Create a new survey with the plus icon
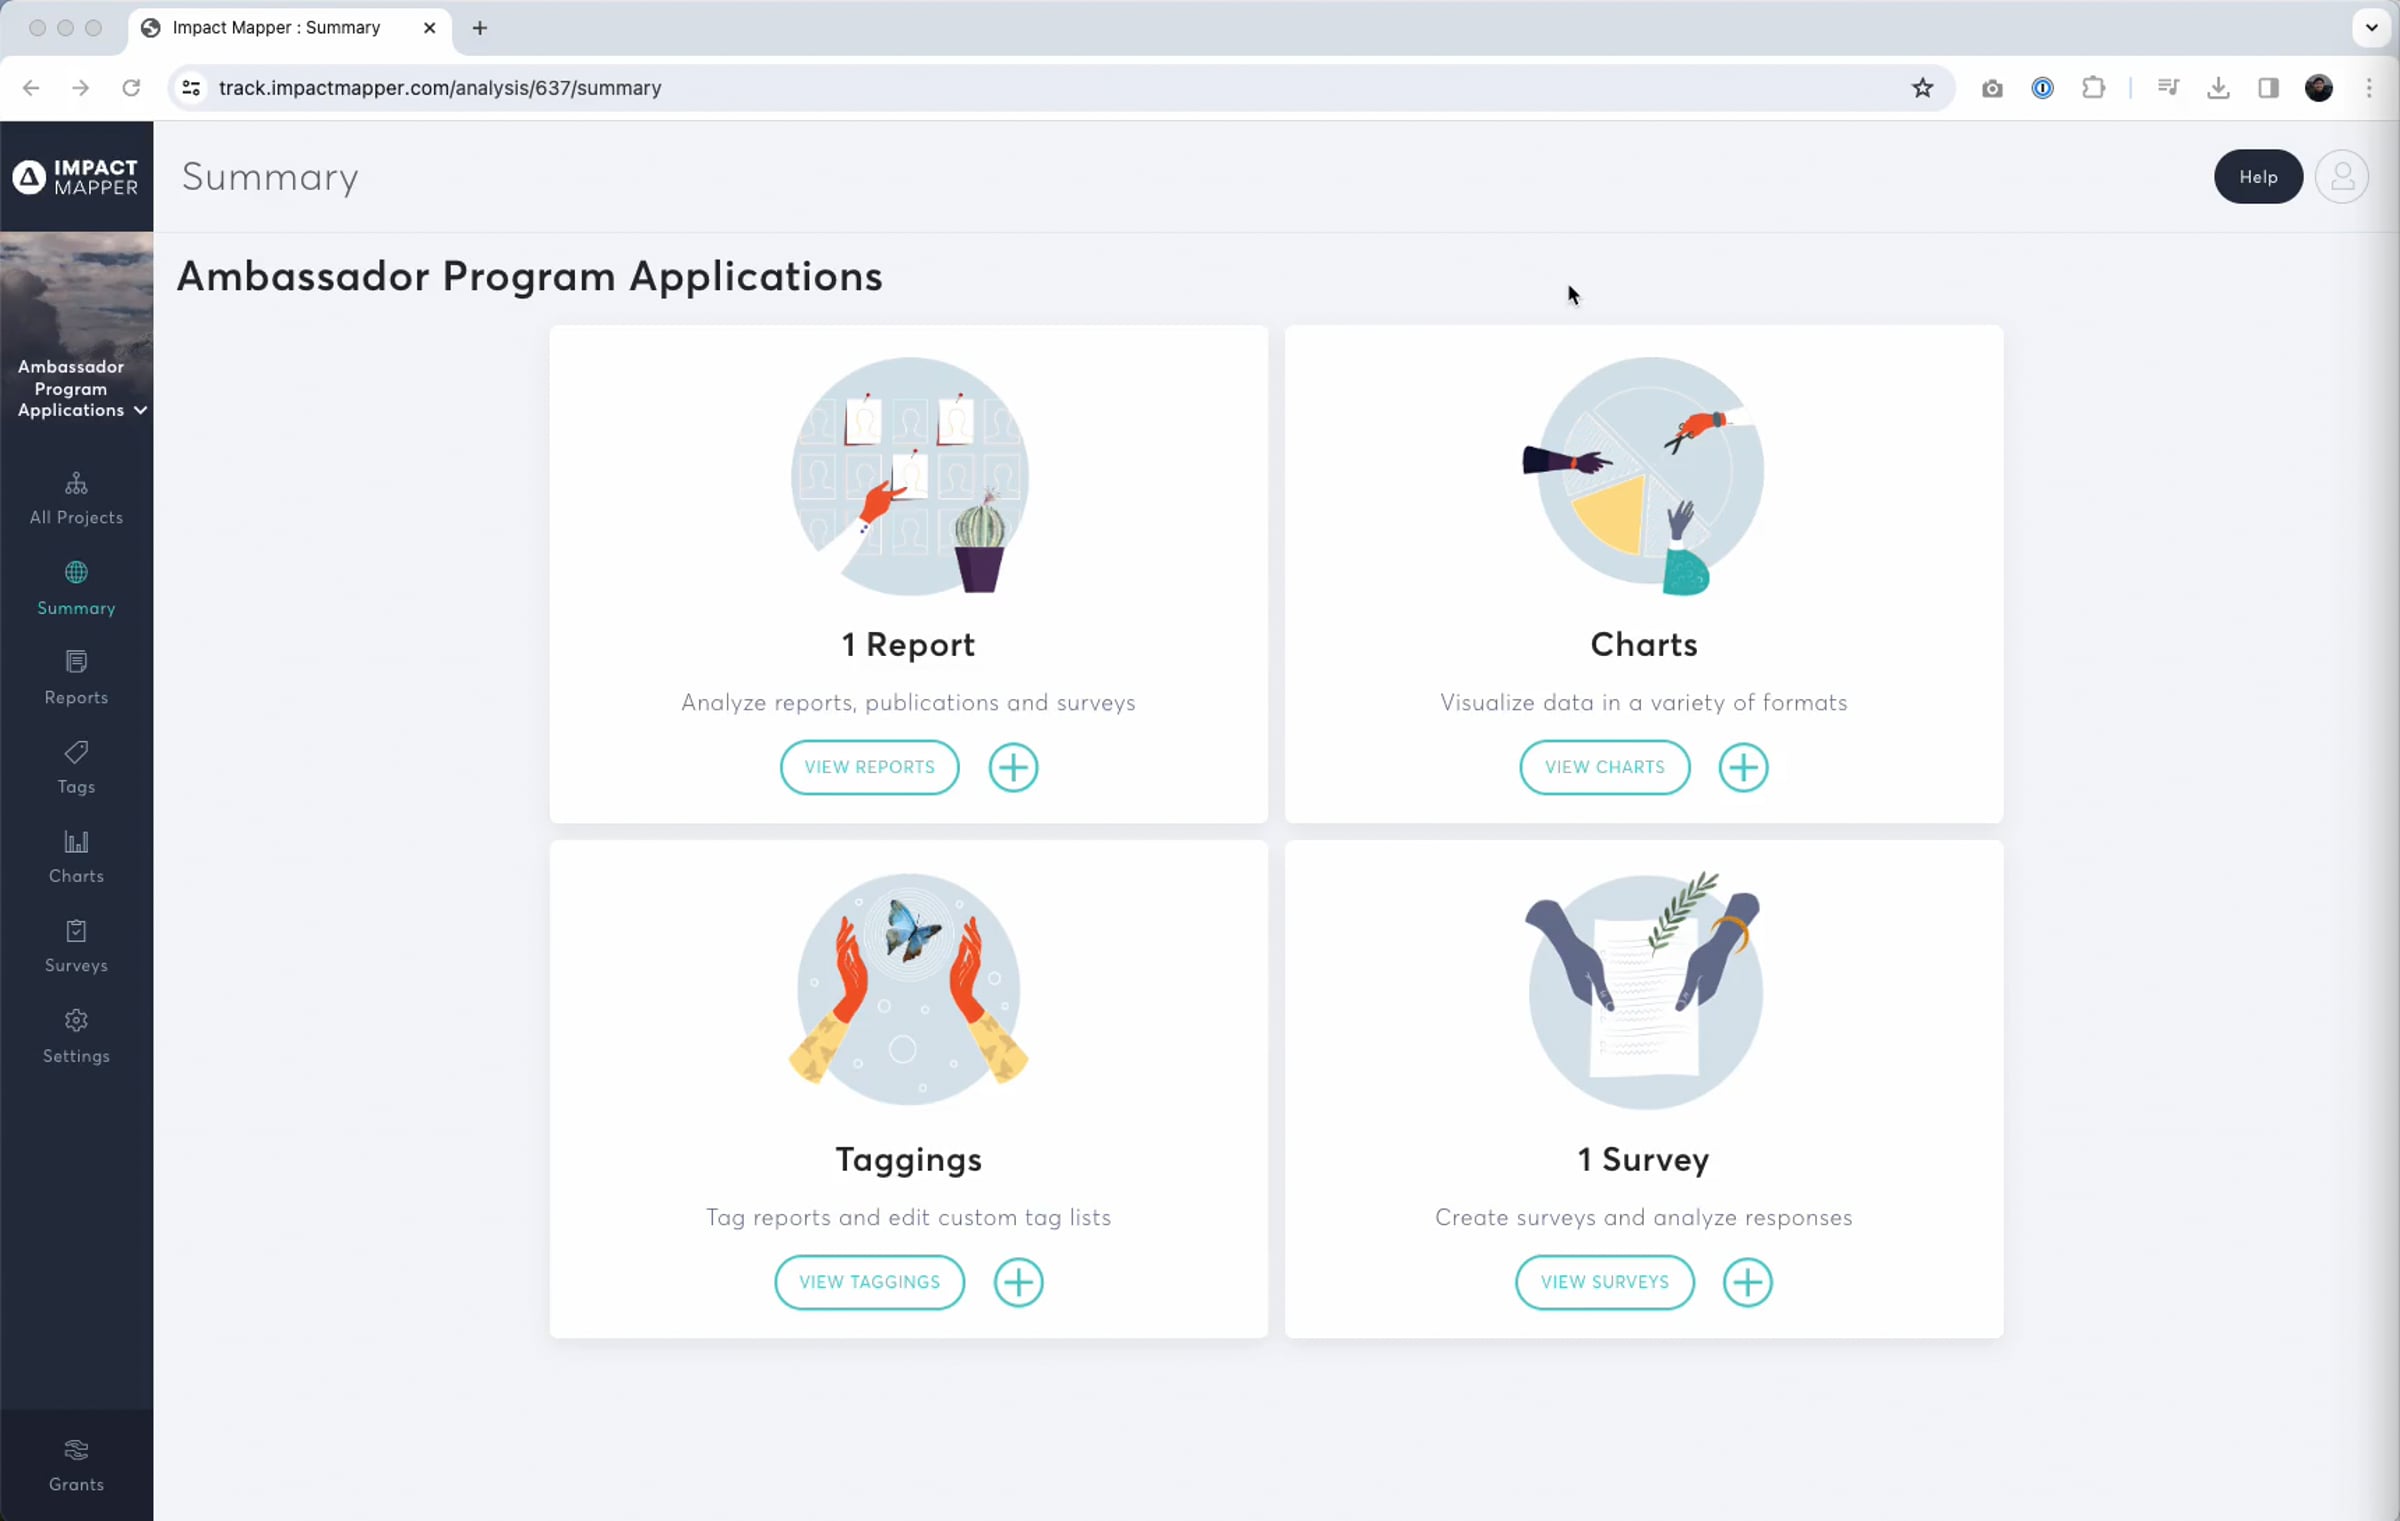 1747,1282
